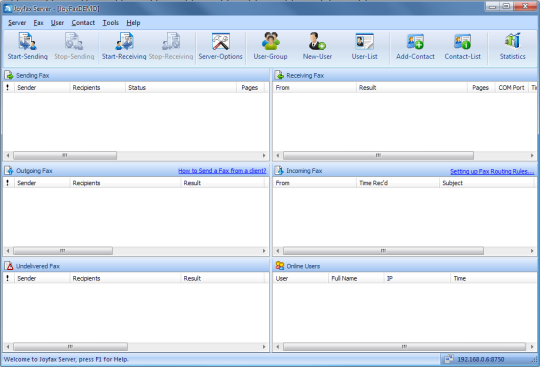The width and height of the screenshot is (540, 367).
Task: Open 'Setting up Fax Routing Rules' link
Action: click(x=492, y=171)
